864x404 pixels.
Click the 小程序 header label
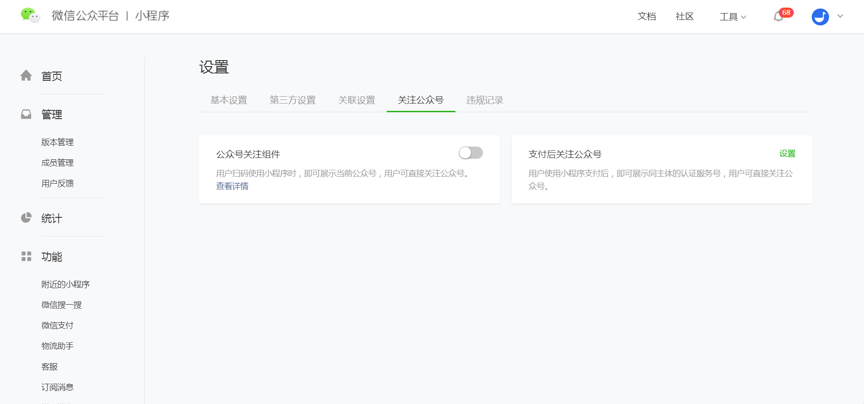point(152,15)
